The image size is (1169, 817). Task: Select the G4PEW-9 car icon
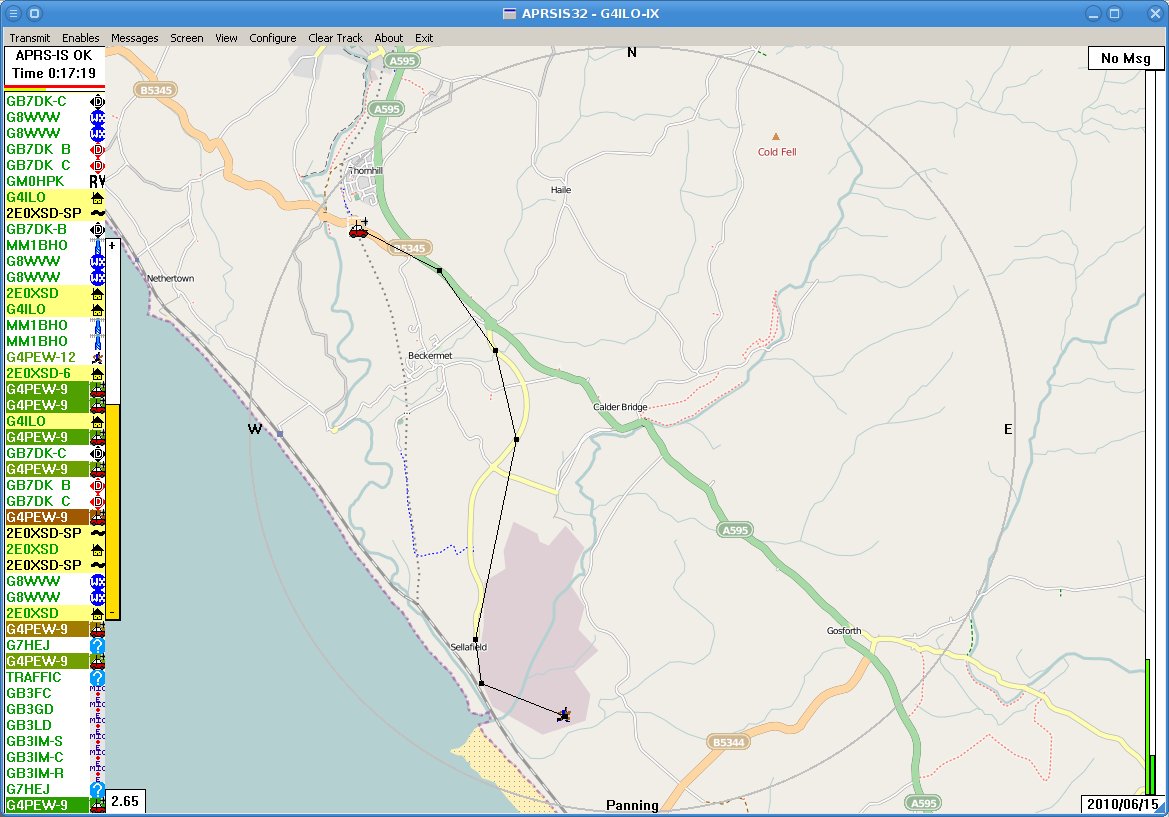pyautogui.click(x=96, y=390)
